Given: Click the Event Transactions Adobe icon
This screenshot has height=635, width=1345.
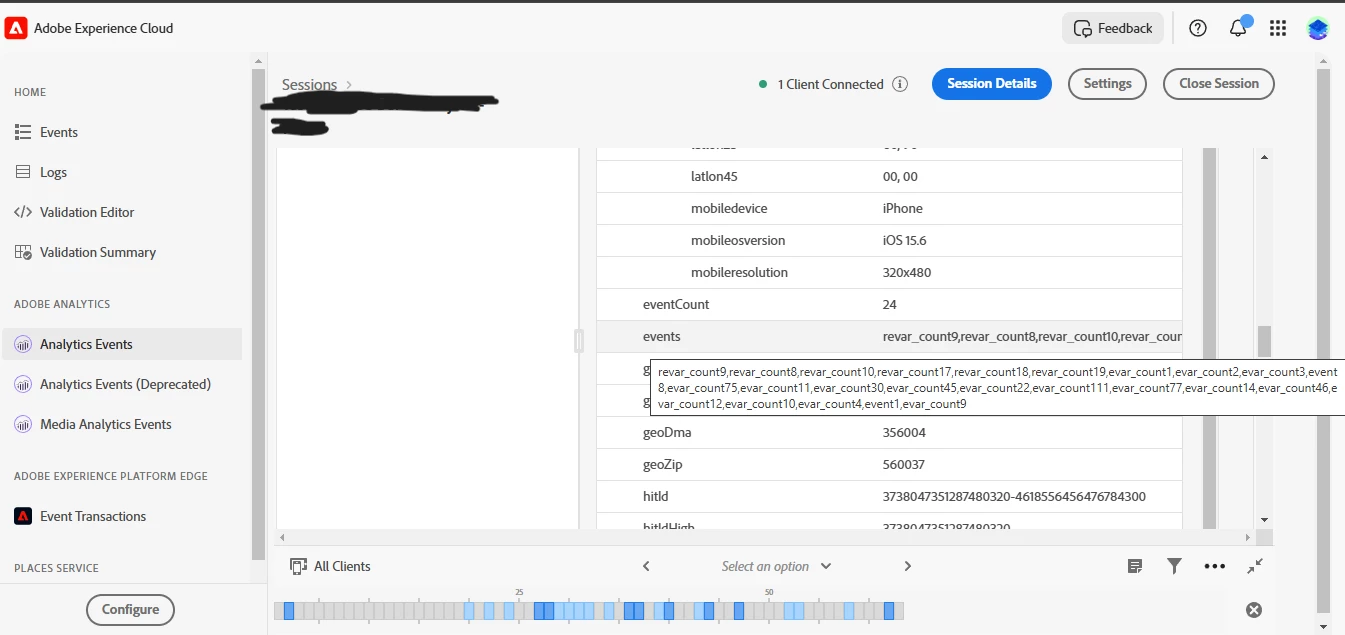Looking at the screenshot, I should 23,516.
